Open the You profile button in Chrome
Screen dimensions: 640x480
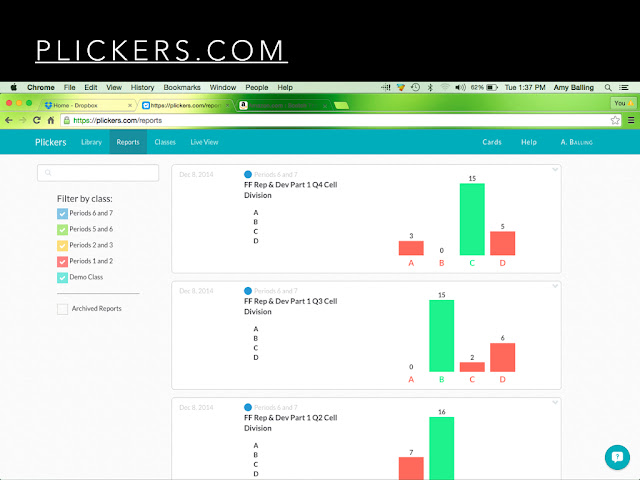[624, 103]
